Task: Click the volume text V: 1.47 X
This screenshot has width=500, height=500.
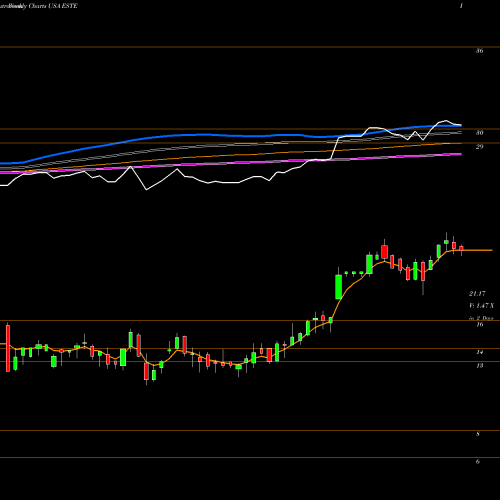Action: 481,306
